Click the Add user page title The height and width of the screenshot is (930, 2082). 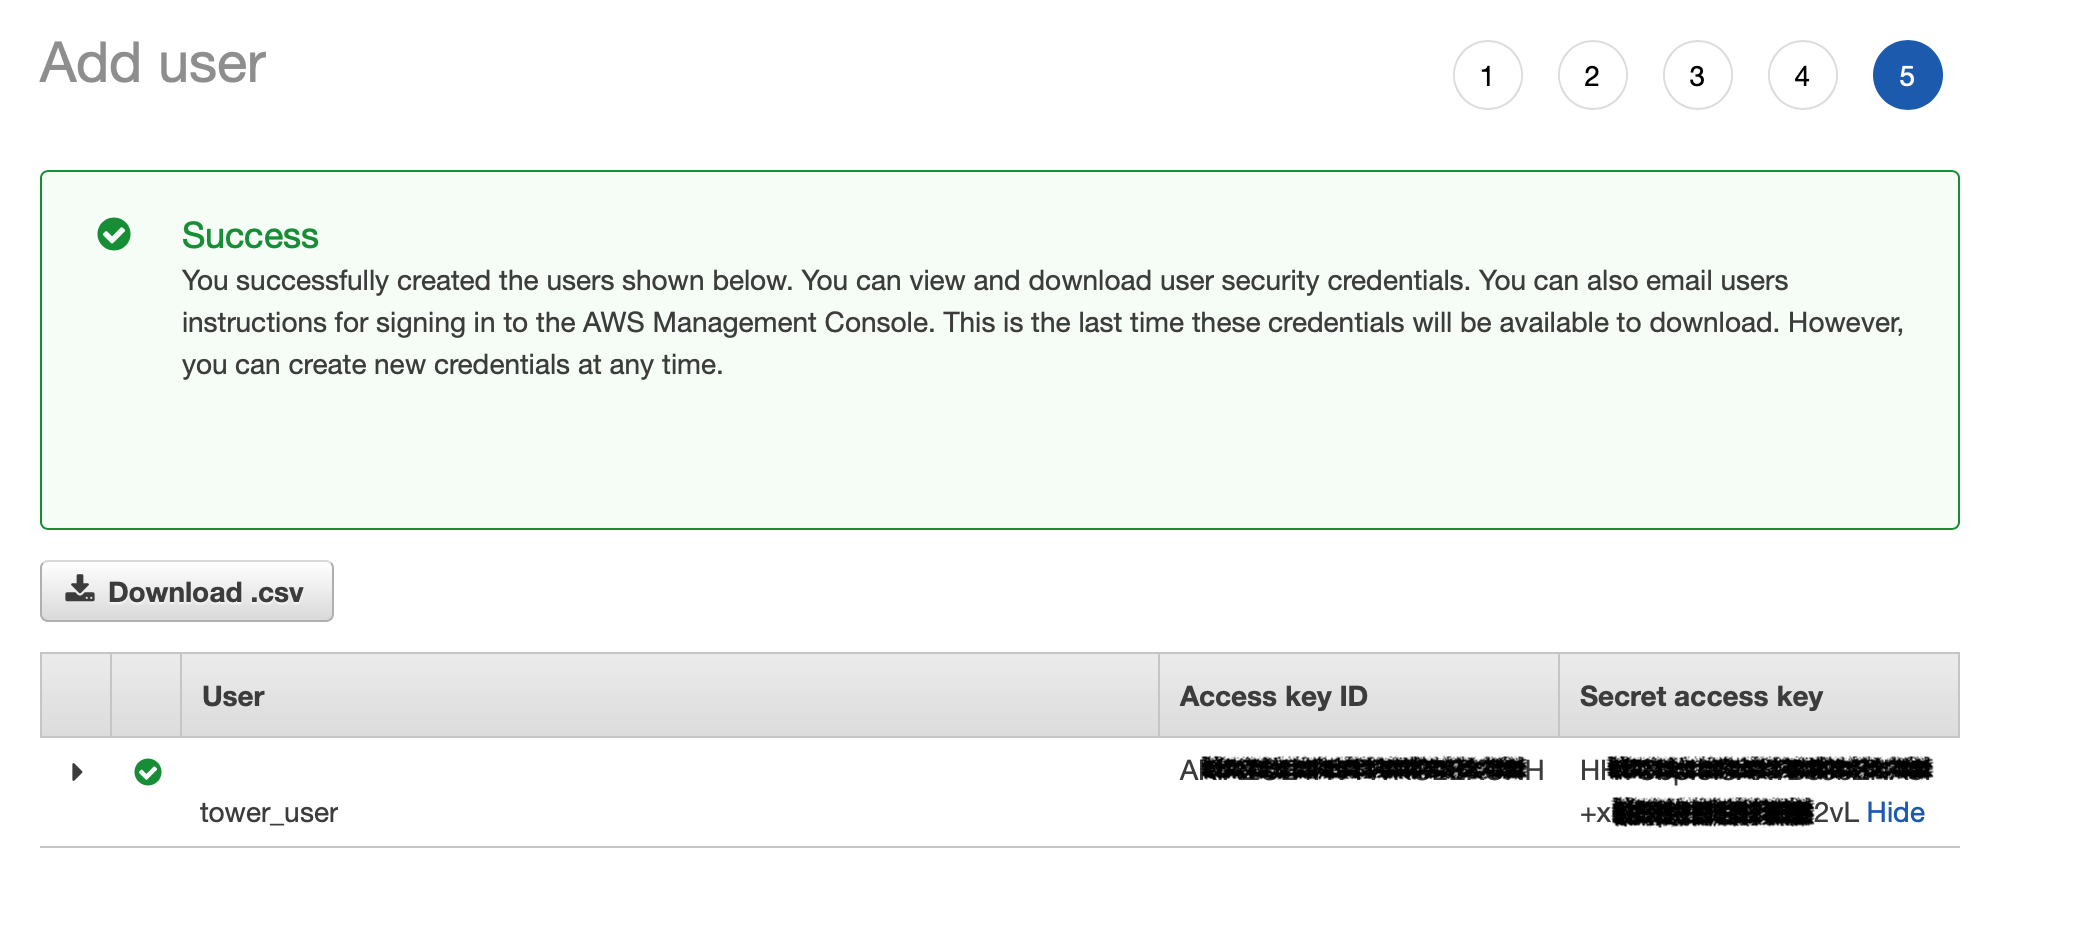click(153, 63)
